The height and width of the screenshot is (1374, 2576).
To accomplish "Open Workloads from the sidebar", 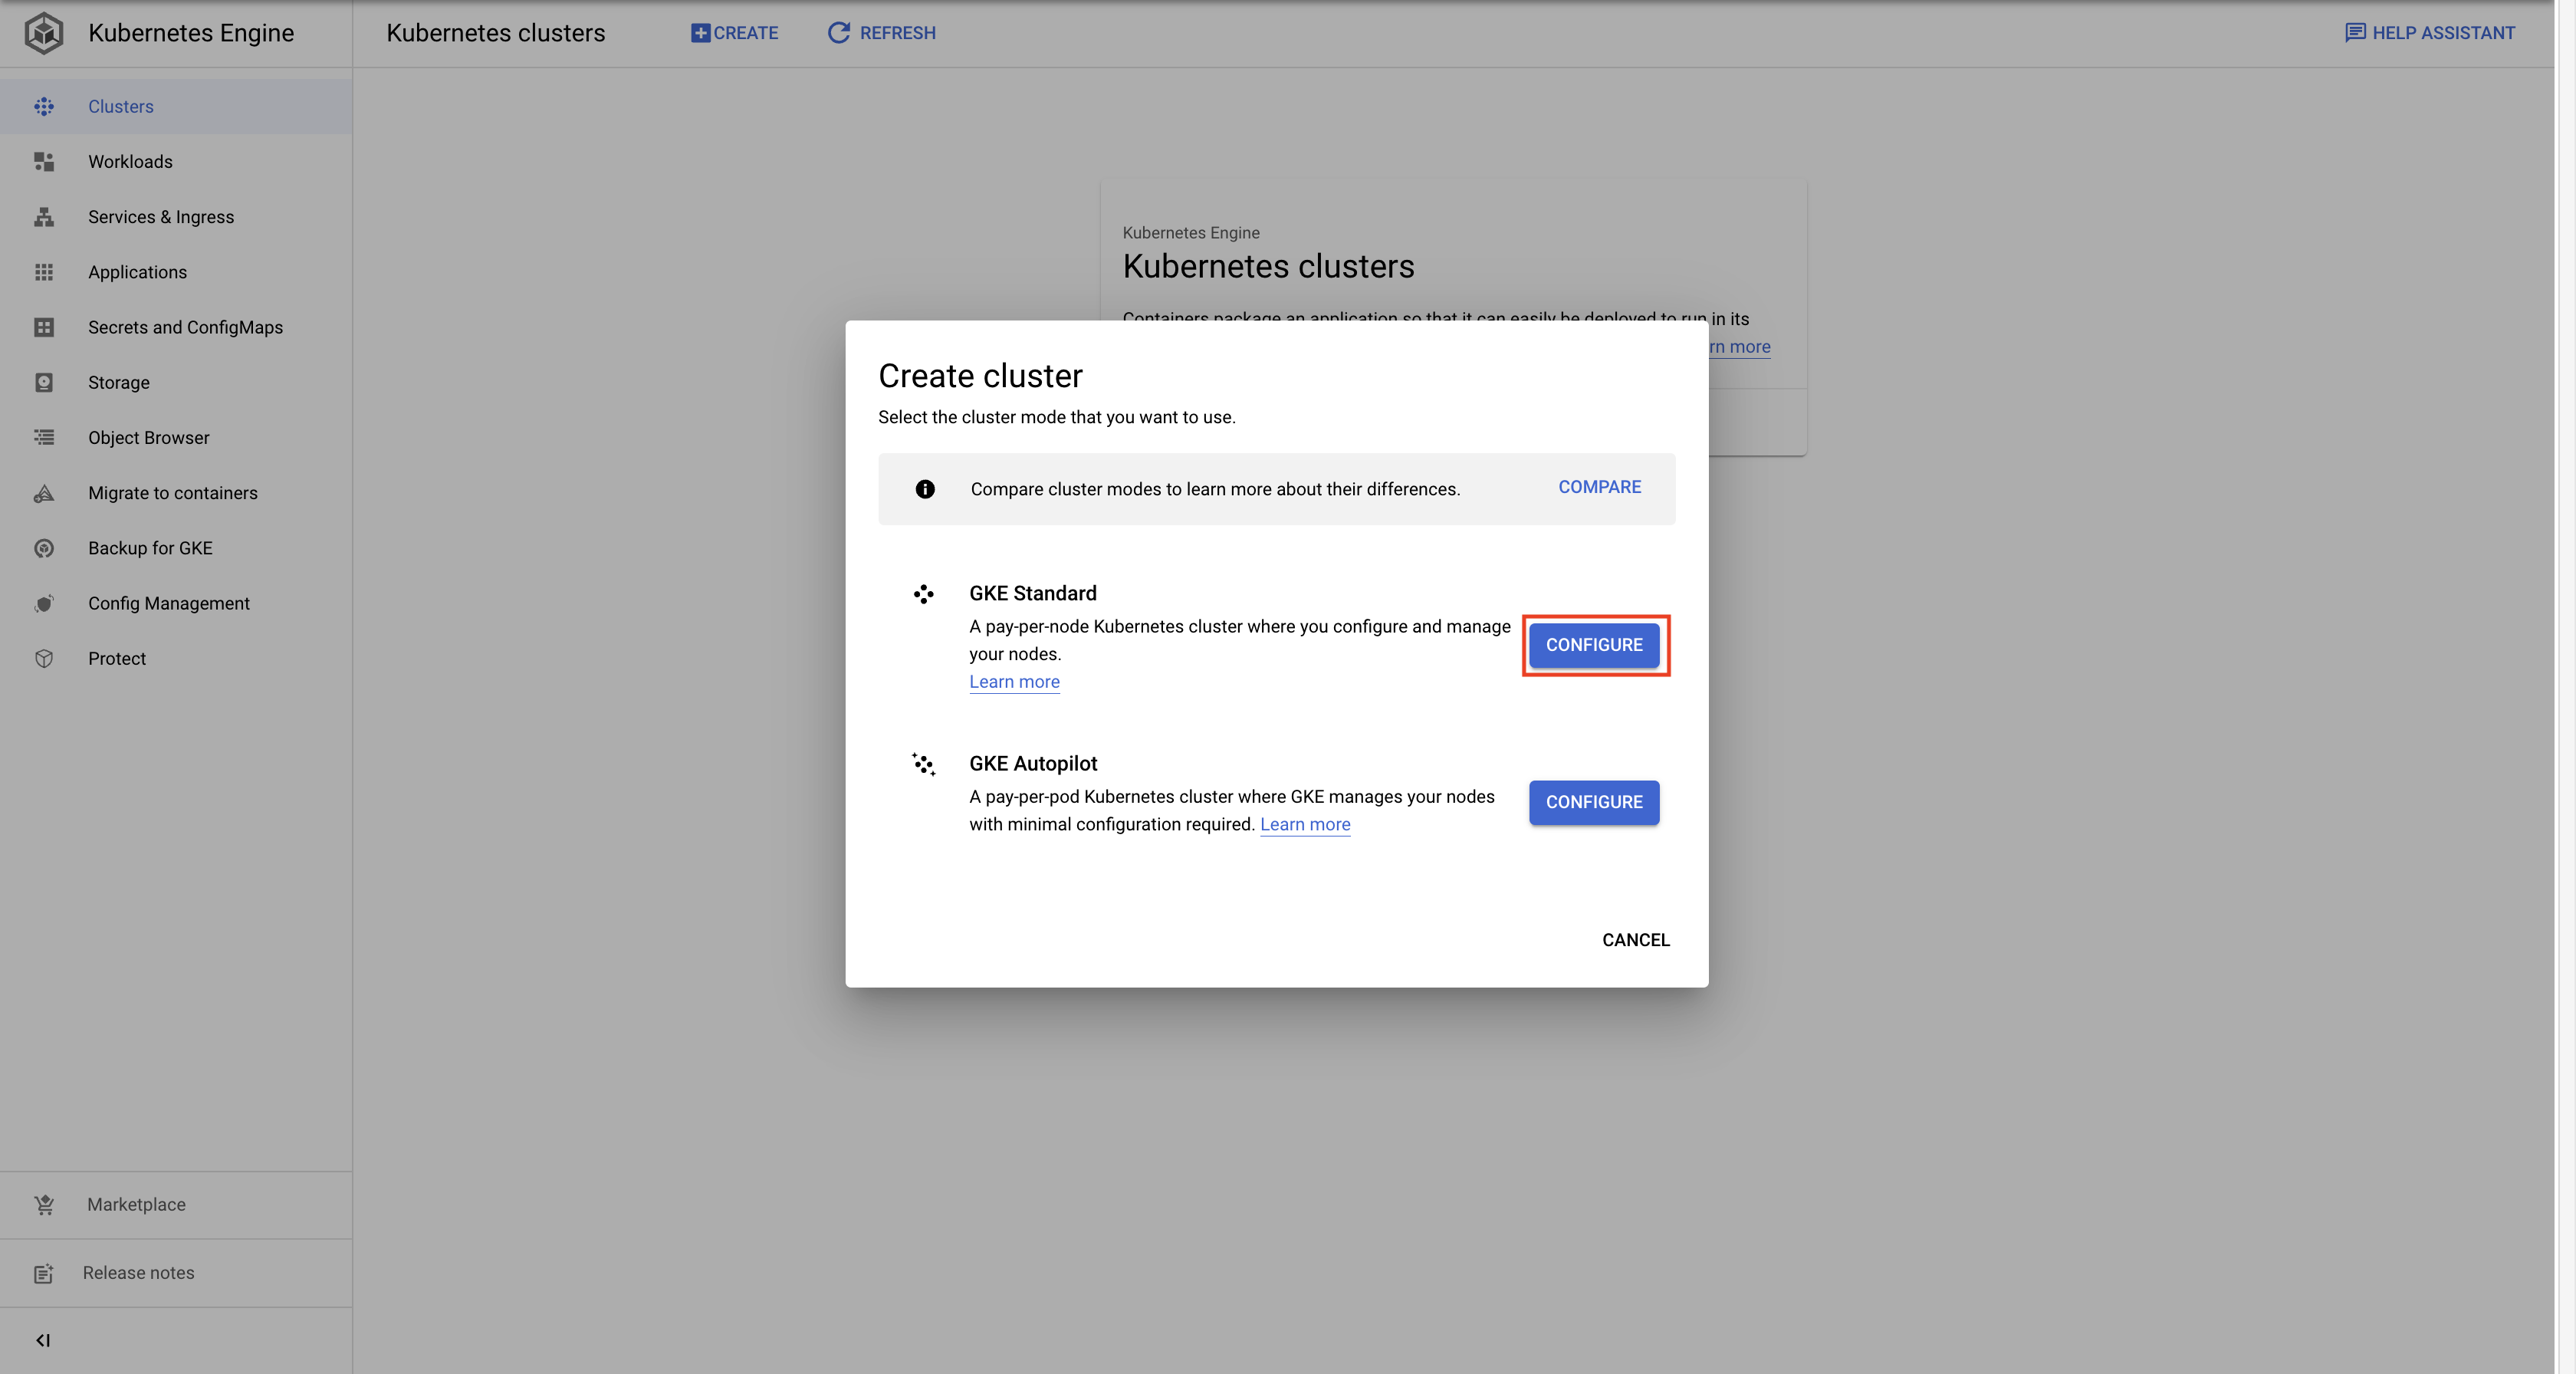I will 43,161.
